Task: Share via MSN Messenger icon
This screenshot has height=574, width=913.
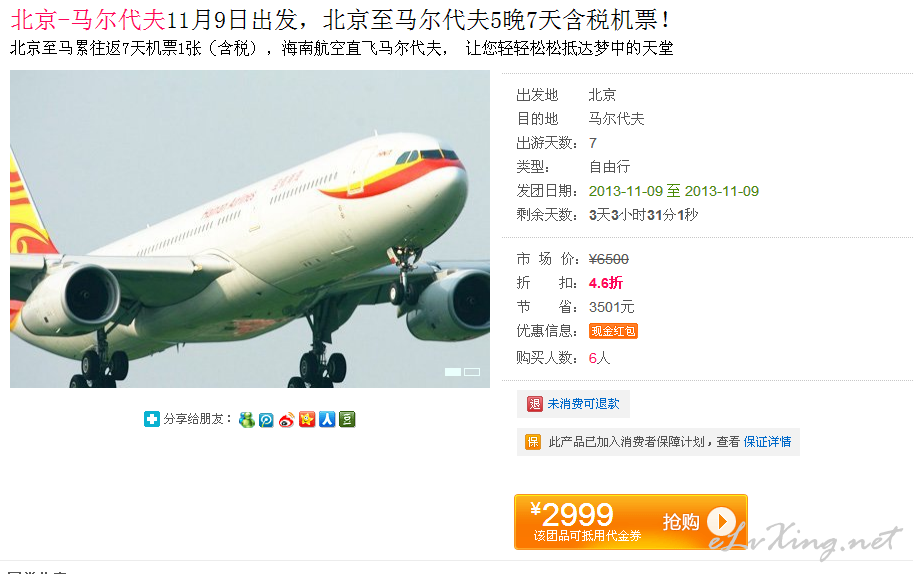Action: (247, 419)
